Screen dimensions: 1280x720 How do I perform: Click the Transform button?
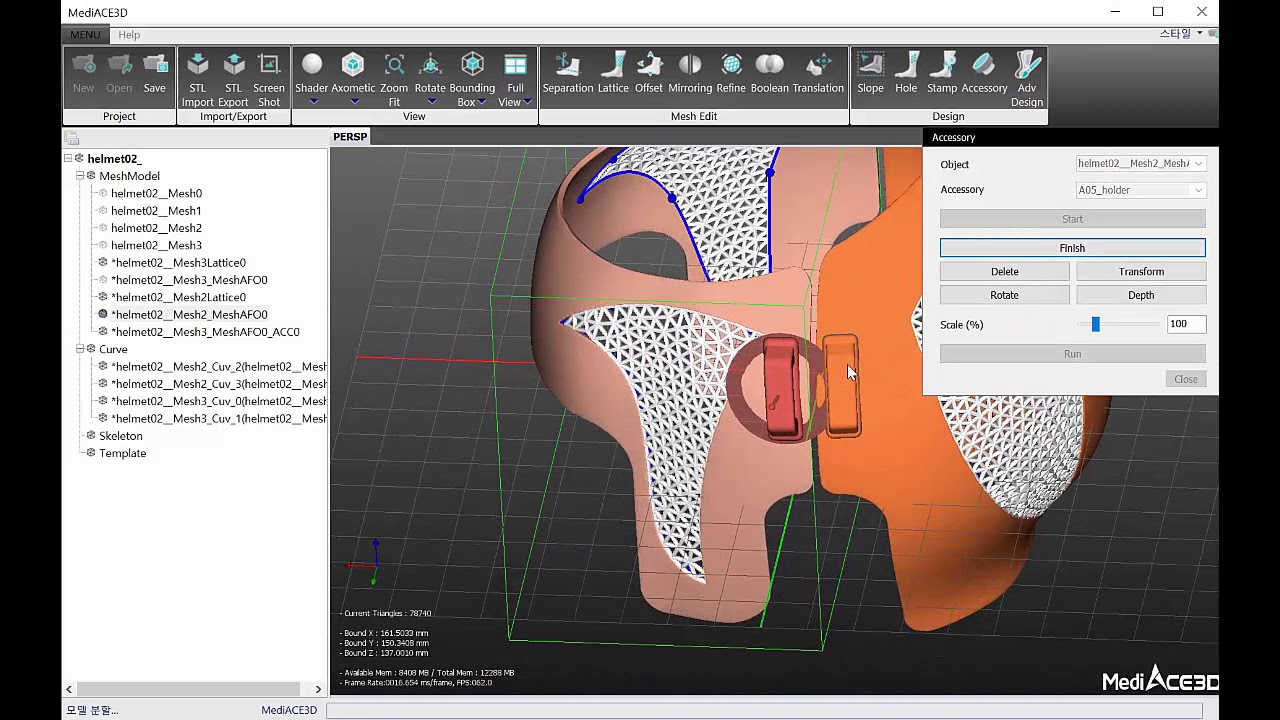[x=1141, y=272]
